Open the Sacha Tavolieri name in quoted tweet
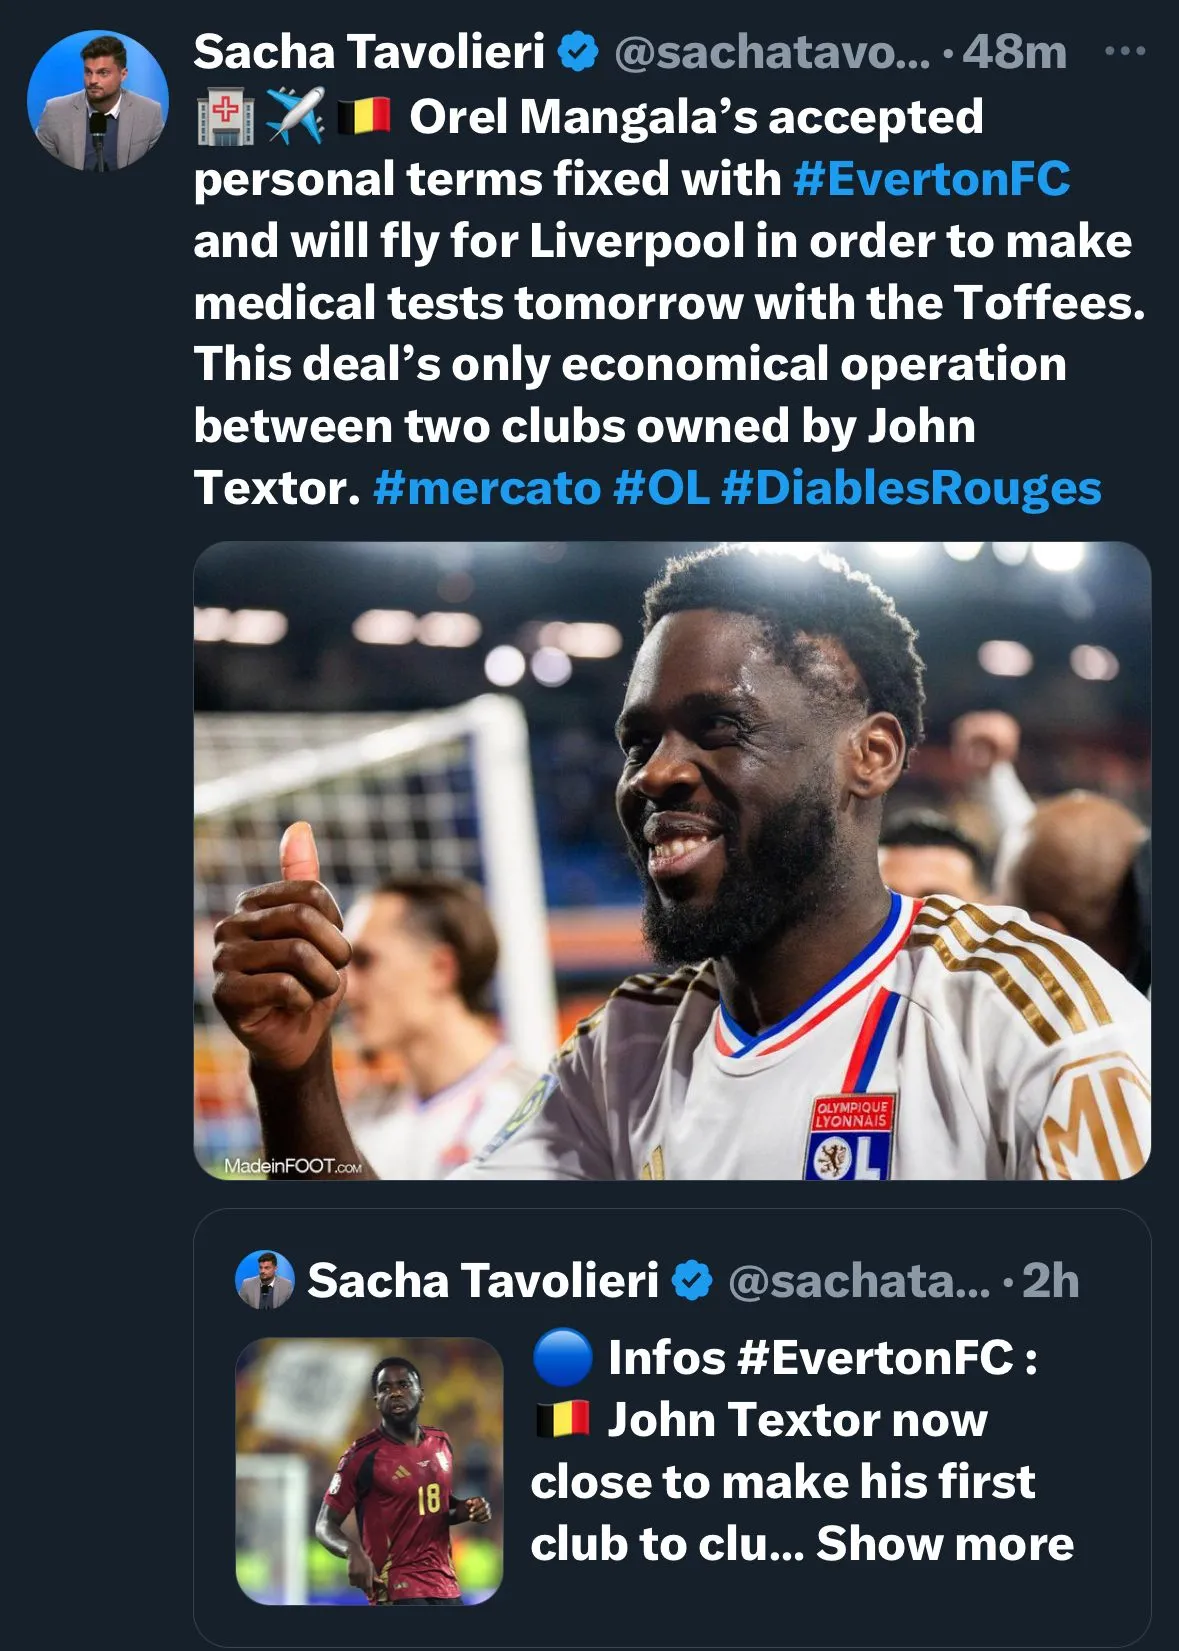 (483, 1281)
